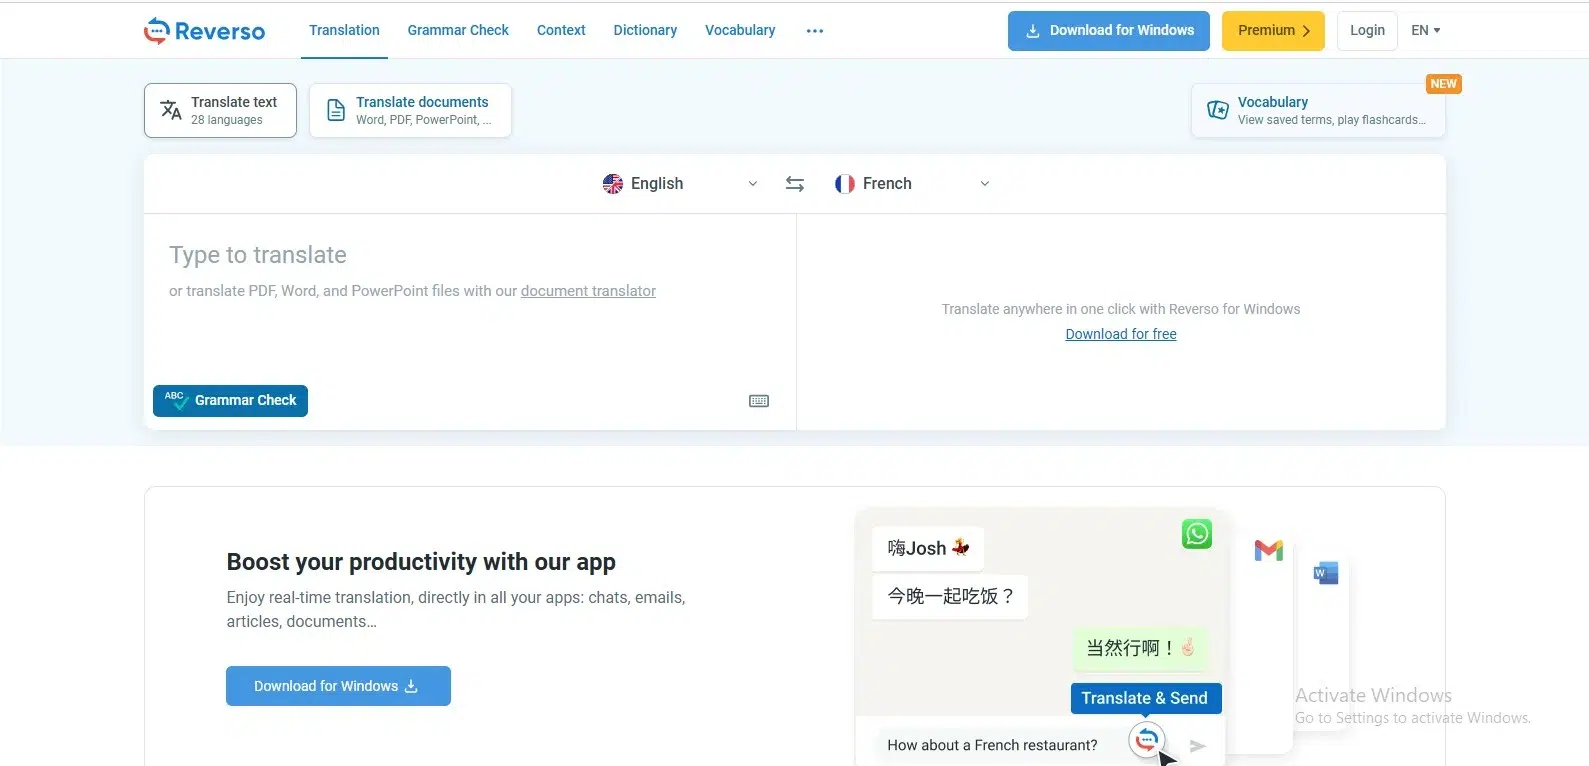This screenshot has height=766, width=1589.
Task: Click Translate & Send in the preview
Action: (x=1146, y=698)
